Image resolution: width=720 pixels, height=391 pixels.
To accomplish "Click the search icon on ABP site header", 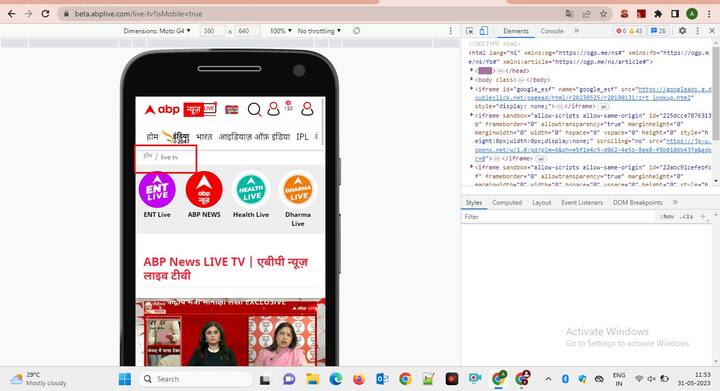I will 254,109.
